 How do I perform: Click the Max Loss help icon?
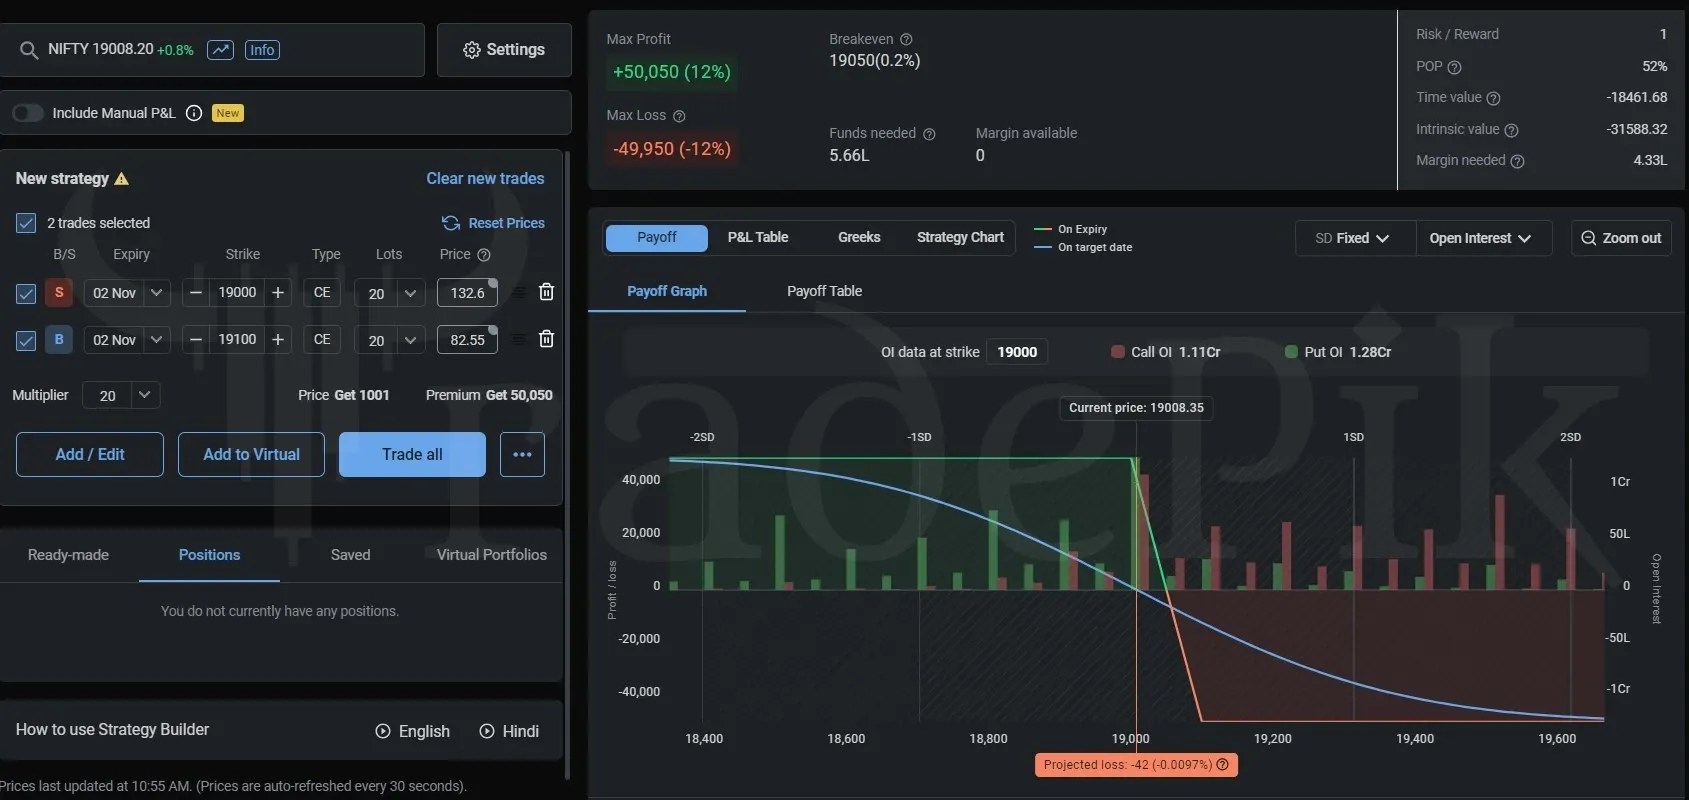[679, 116]
